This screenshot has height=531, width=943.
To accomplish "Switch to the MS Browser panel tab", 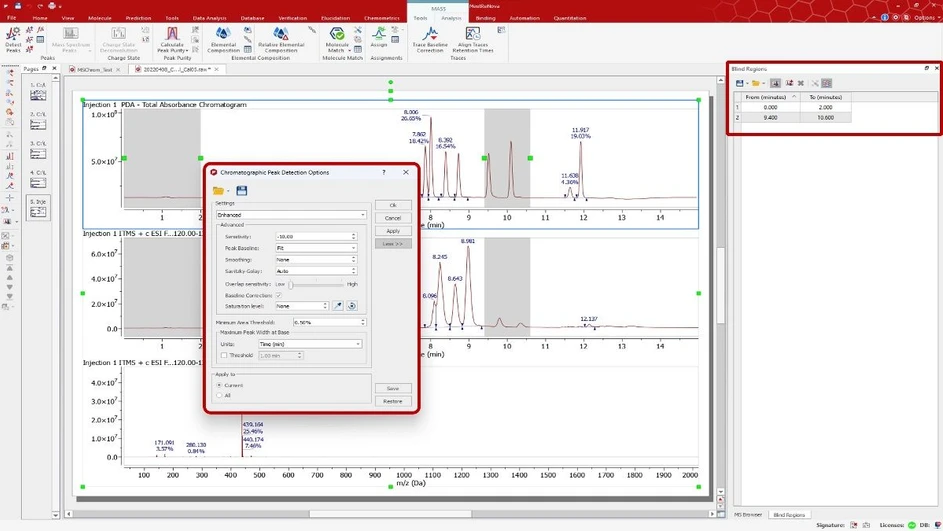I will (x=748, y=515).
